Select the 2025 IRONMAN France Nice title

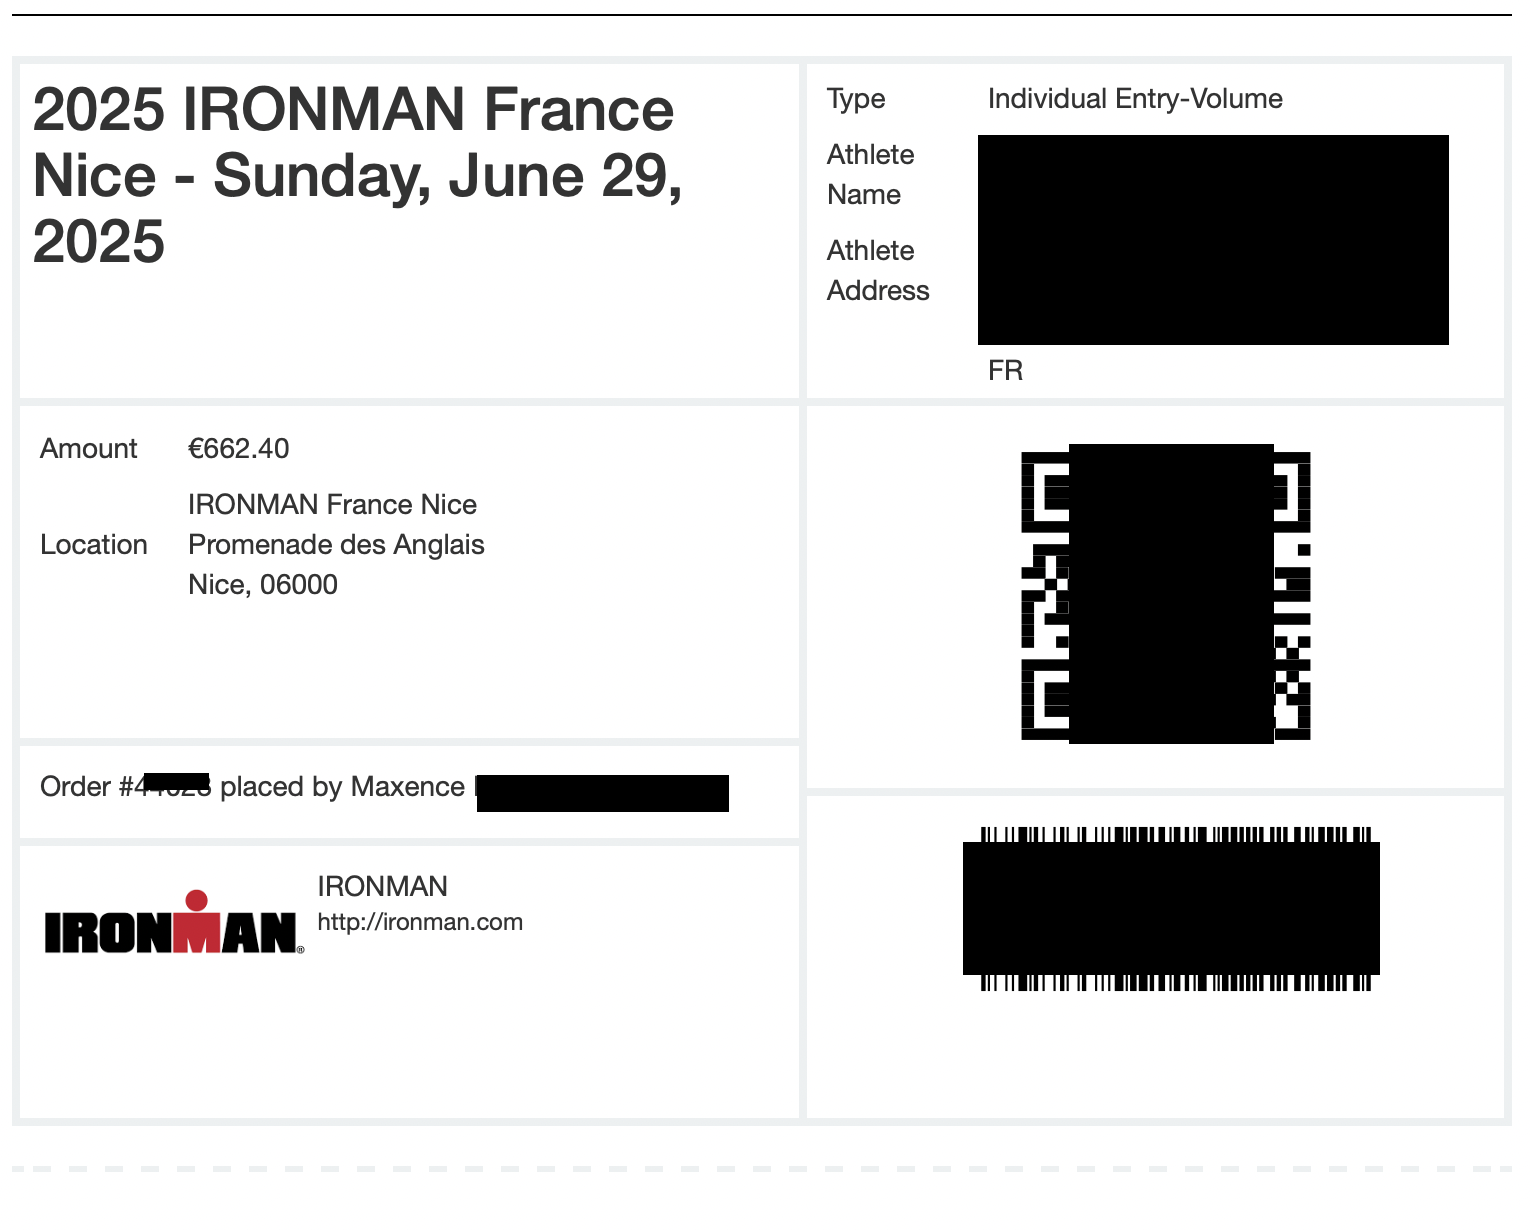tap(358, 175)
